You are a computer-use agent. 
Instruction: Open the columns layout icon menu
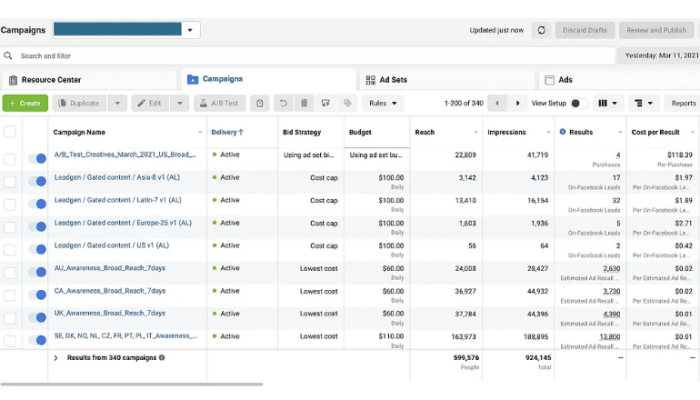pyautogui.click(x=608, y=103)
